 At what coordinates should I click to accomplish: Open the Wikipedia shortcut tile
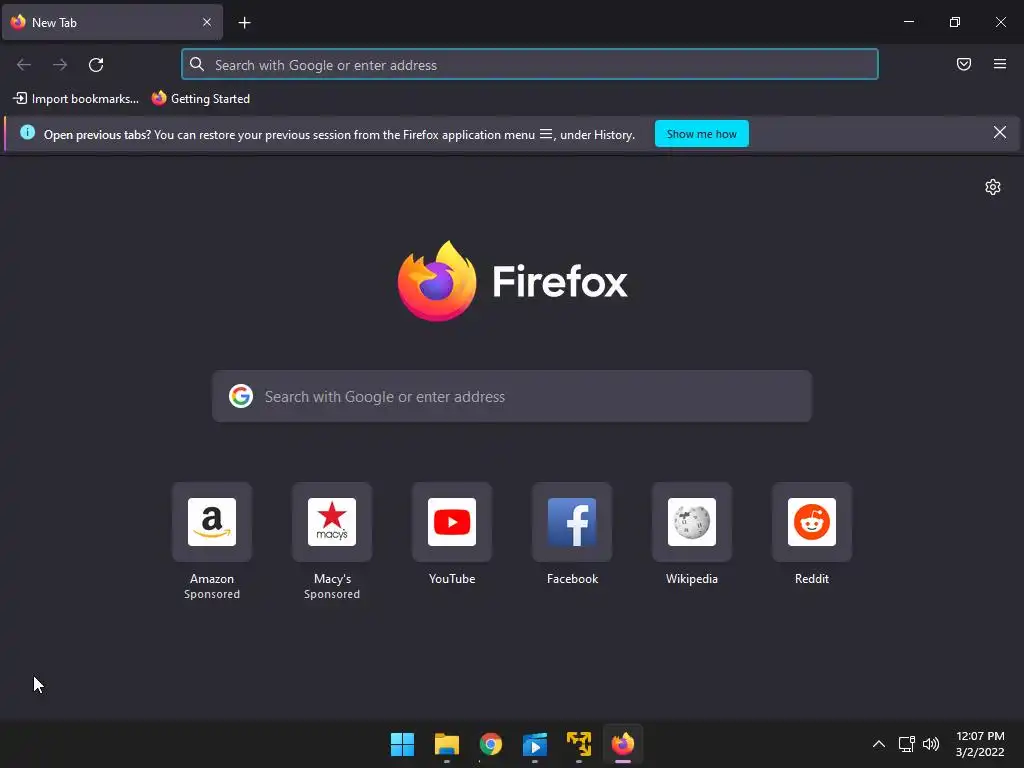[692, 522]
